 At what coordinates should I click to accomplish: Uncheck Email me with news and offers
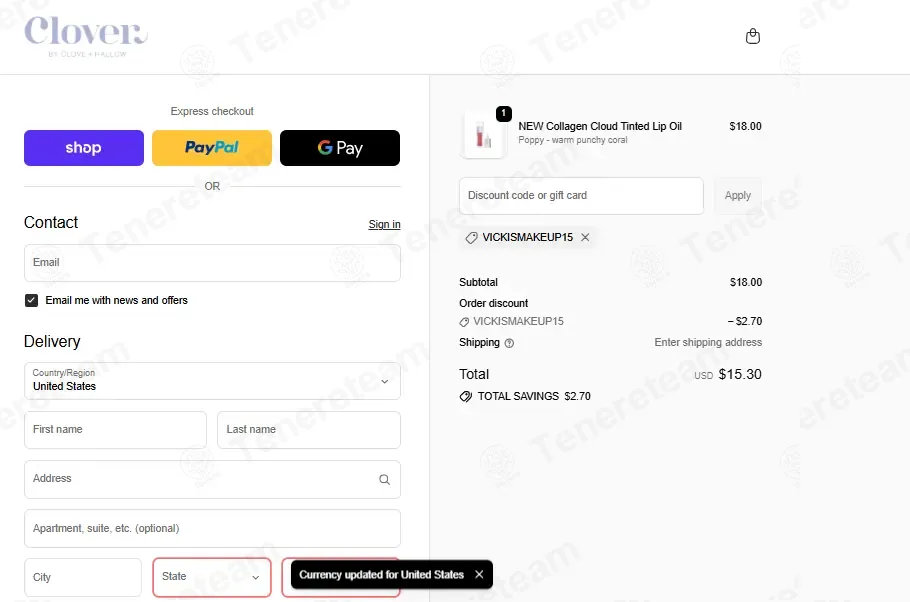[x=31, y=300]
